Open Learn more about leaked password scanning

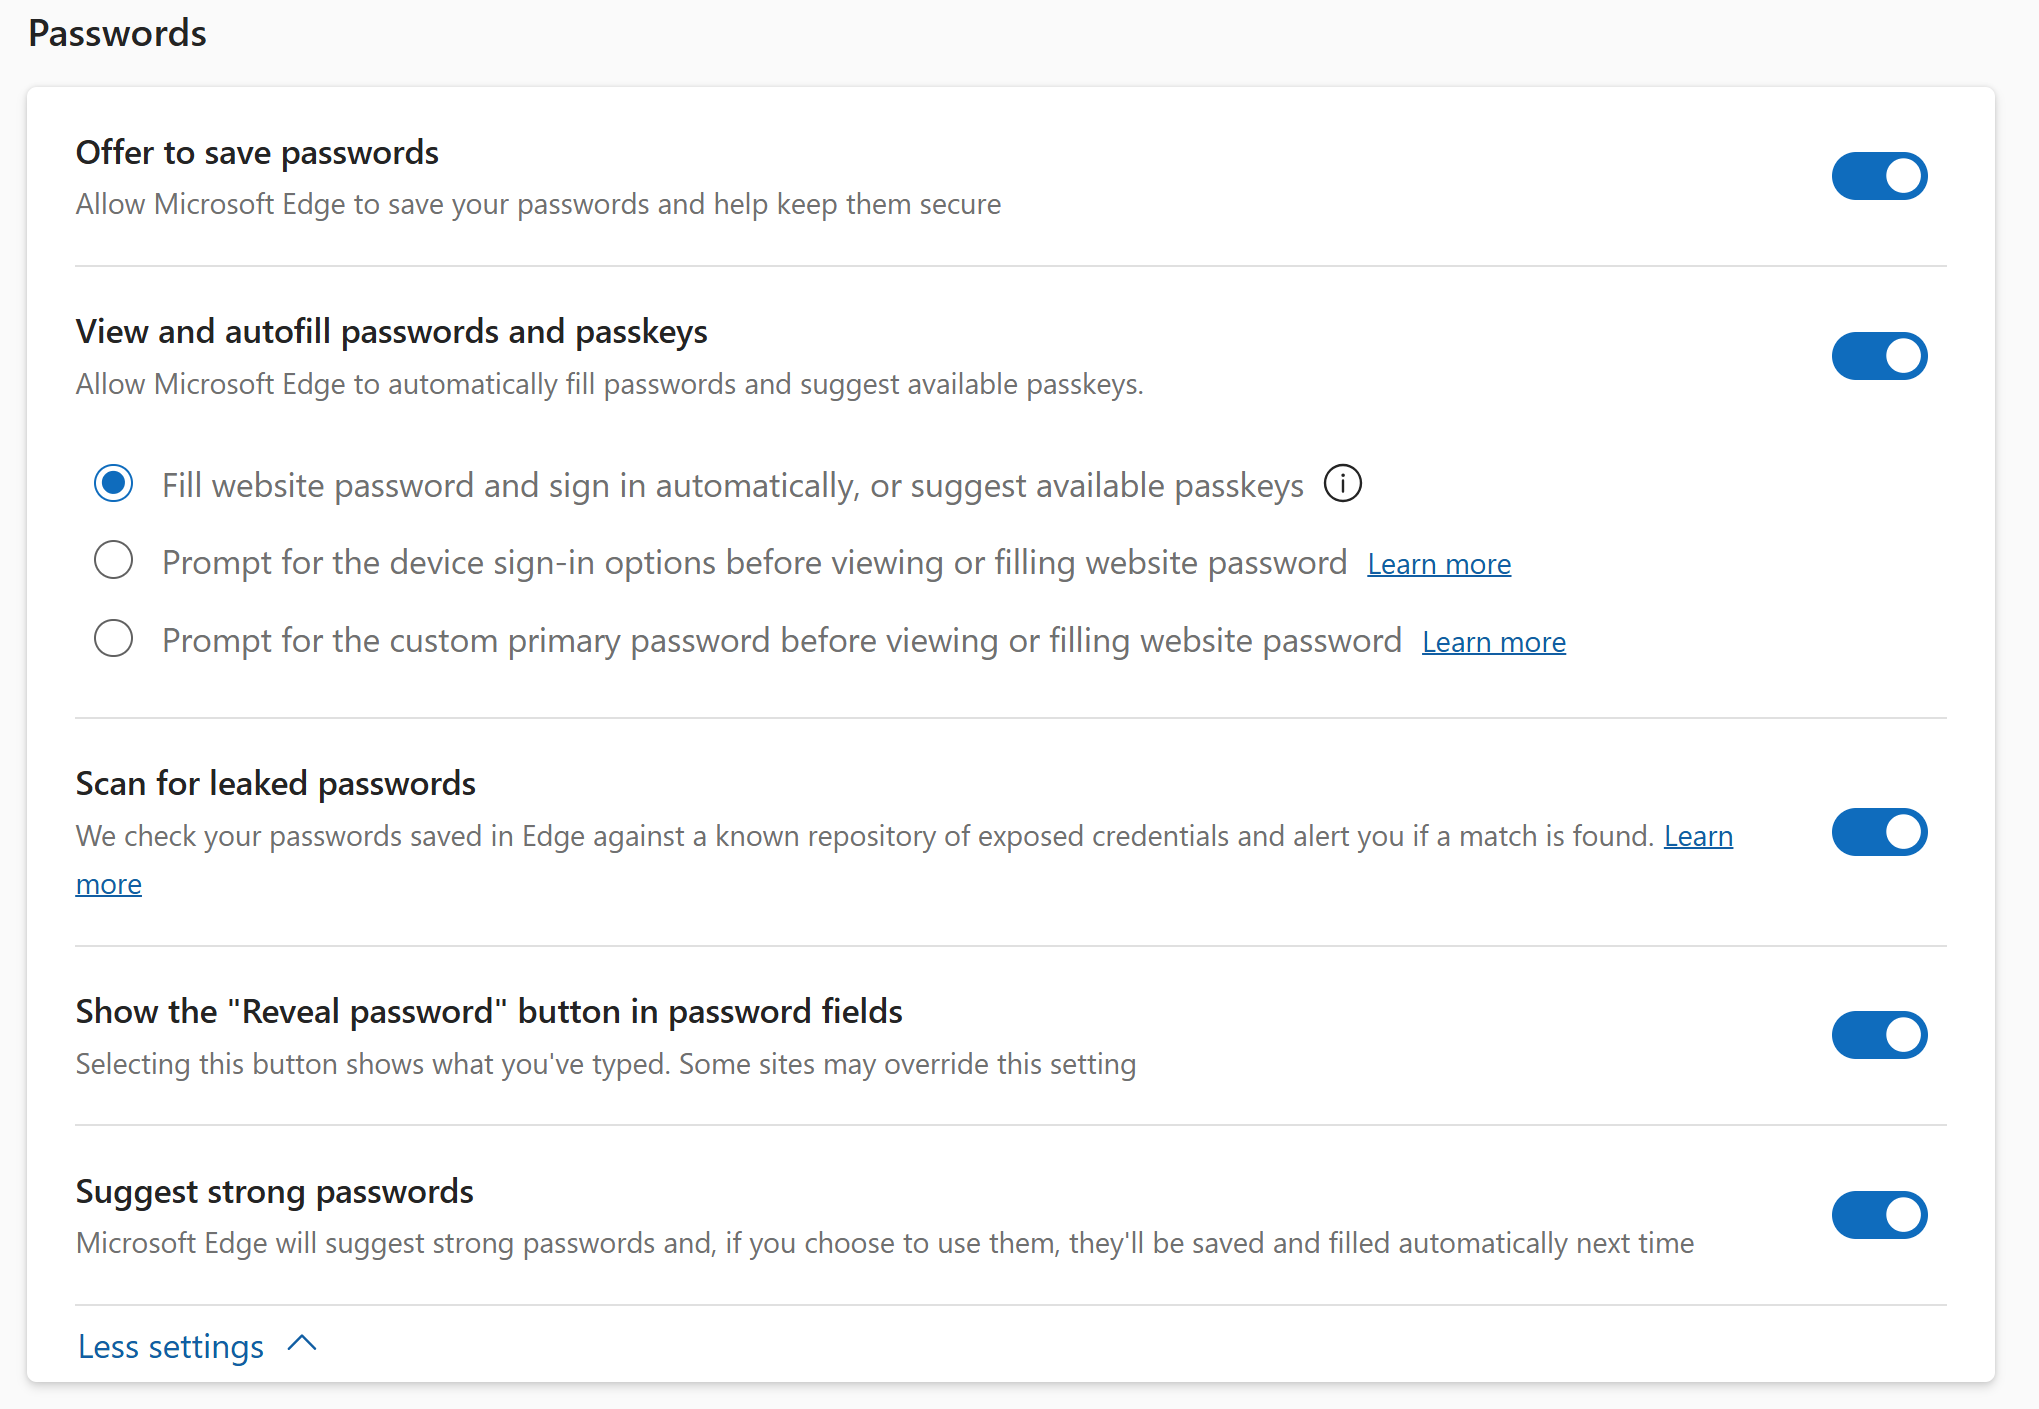[x=1699, y=836]
